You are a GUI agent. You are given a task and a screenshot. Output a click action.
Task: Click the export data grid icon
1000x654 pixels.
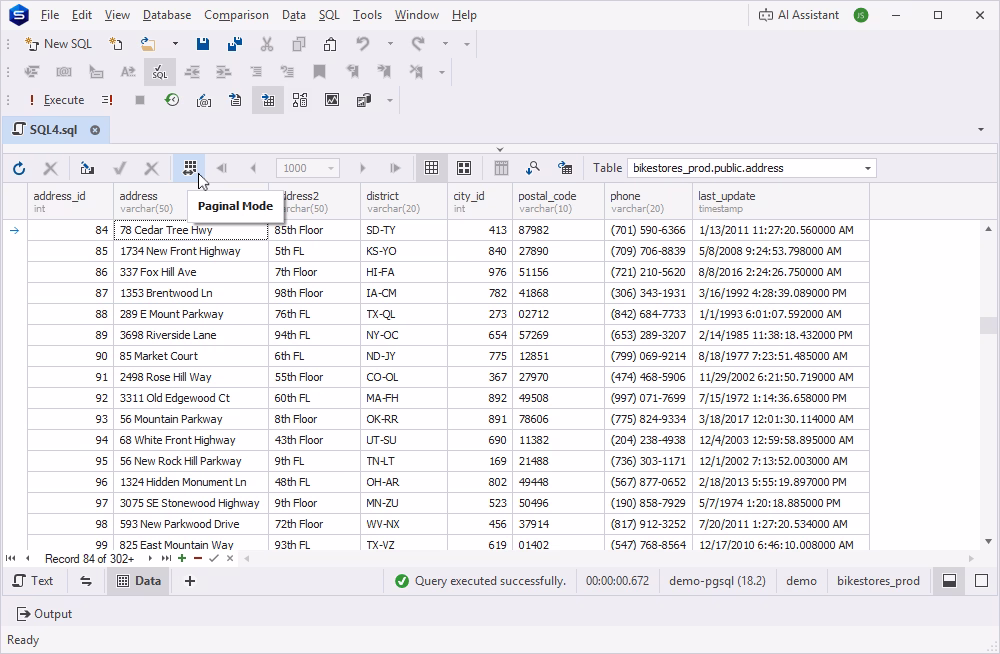click(x=565, y=168)
